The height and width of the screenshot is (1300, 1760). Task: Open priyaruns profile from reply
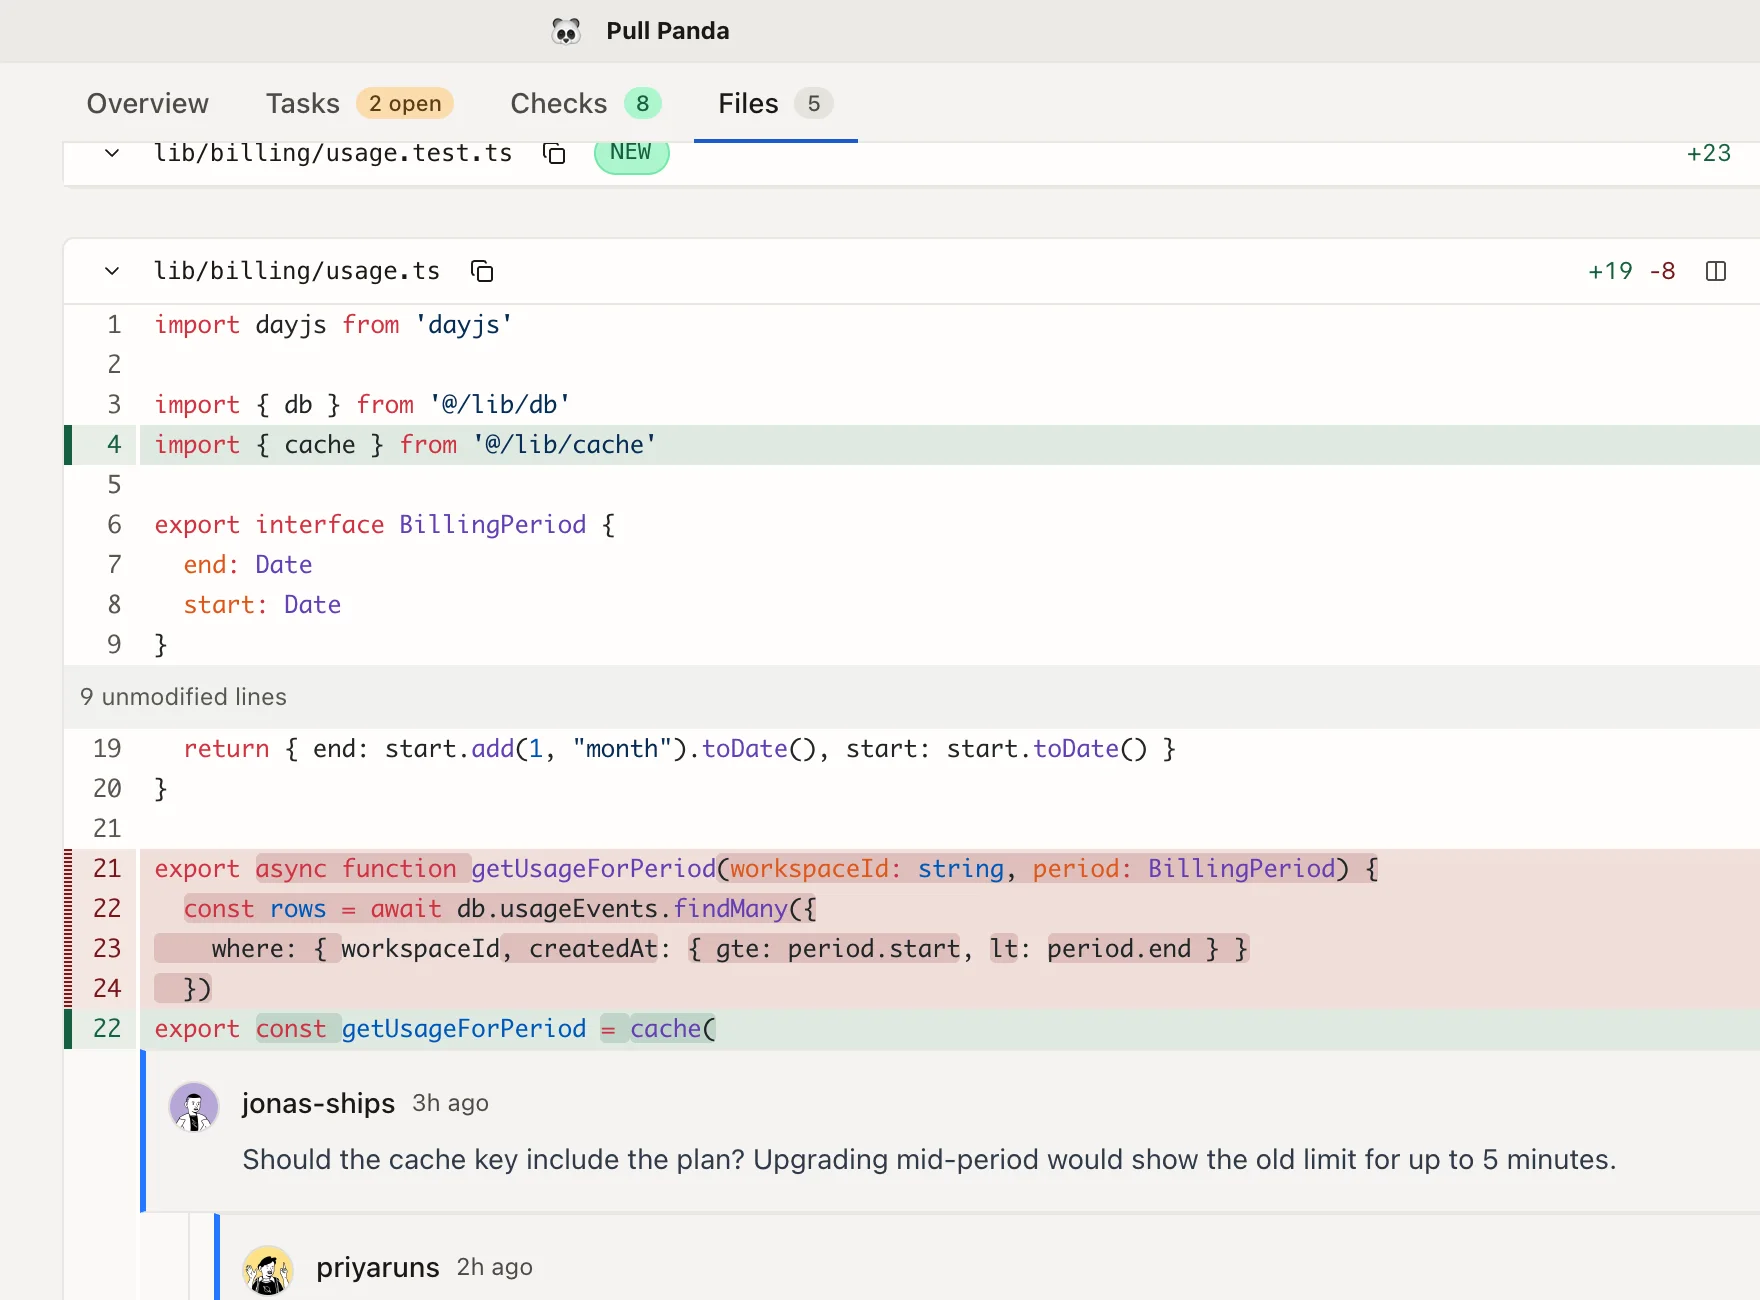(x=378, y=1267)
